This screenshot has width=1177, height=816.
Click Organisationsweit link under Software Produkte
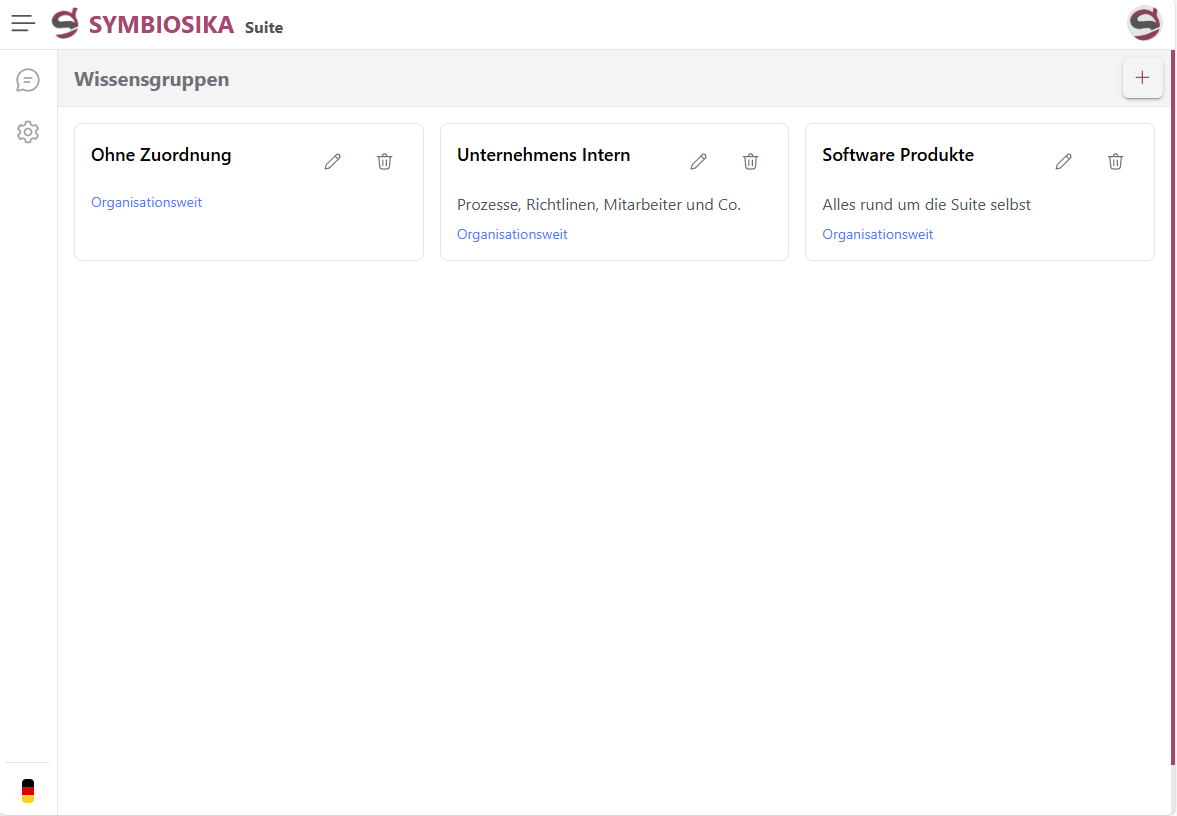coord(877,234)
